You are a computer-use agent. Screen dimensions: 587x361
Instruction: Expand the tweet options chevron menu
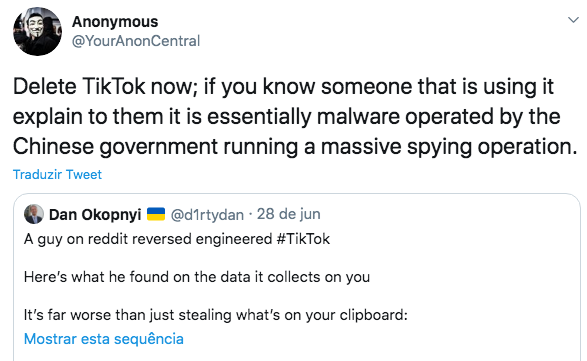tap(573, 20)
